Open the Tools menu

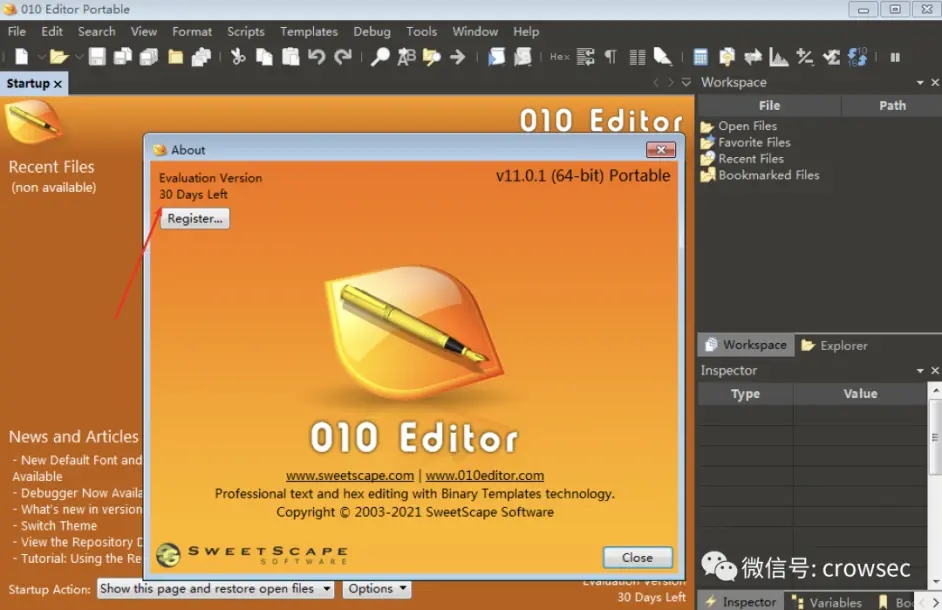click(x=421, y=31)
